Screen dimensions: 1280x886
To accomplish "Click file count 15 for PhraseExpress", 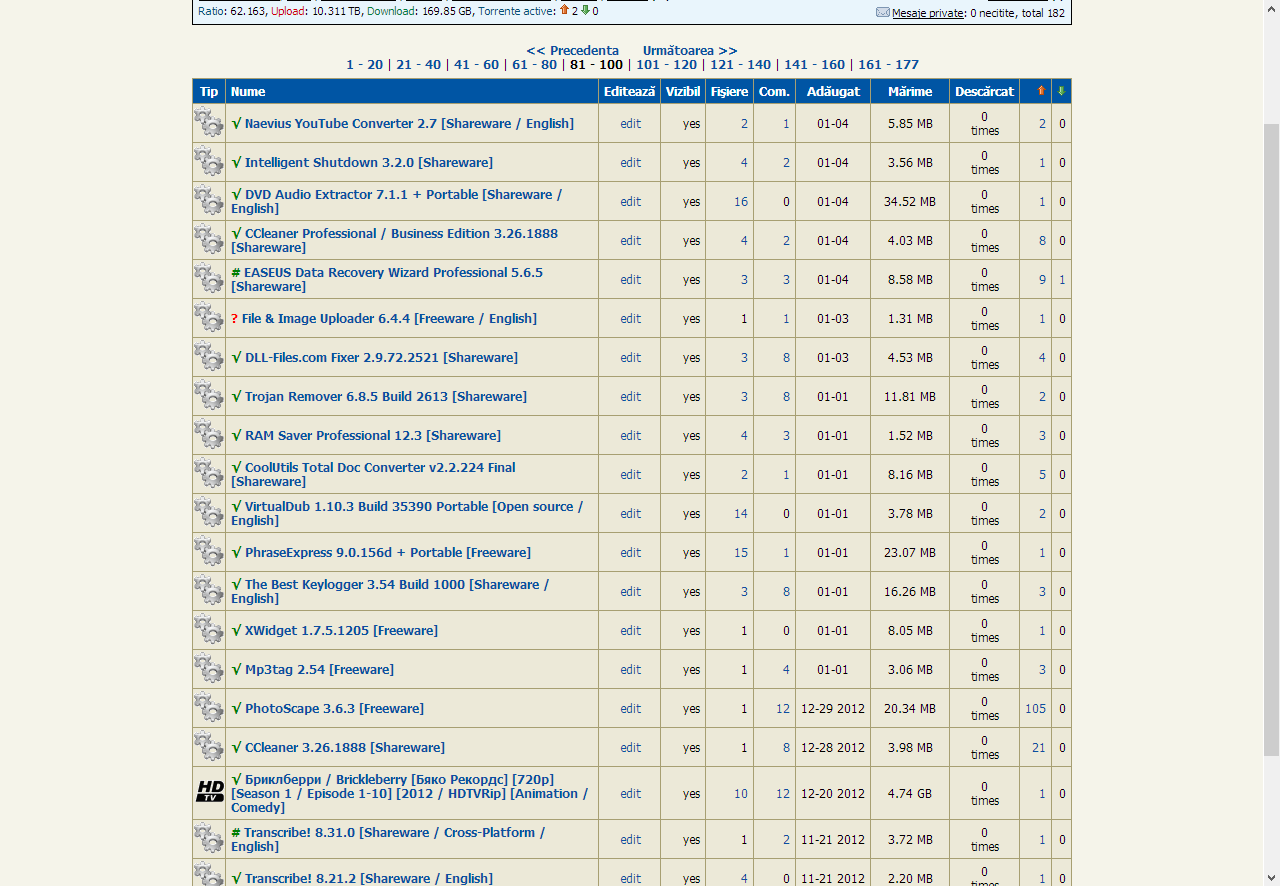I will tap(741, 552).
